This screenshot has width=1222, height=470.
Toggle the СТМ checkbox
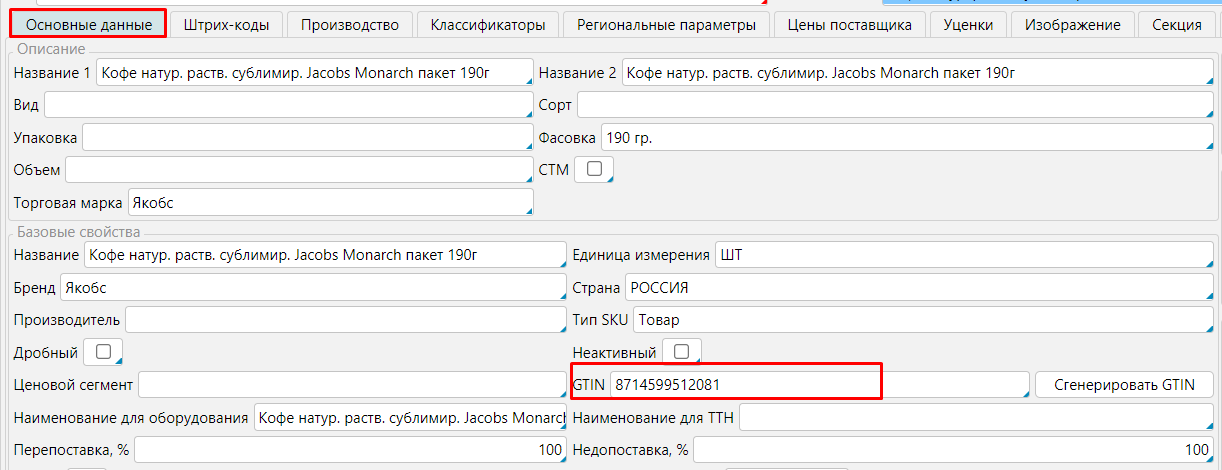(x=594, y=169)
